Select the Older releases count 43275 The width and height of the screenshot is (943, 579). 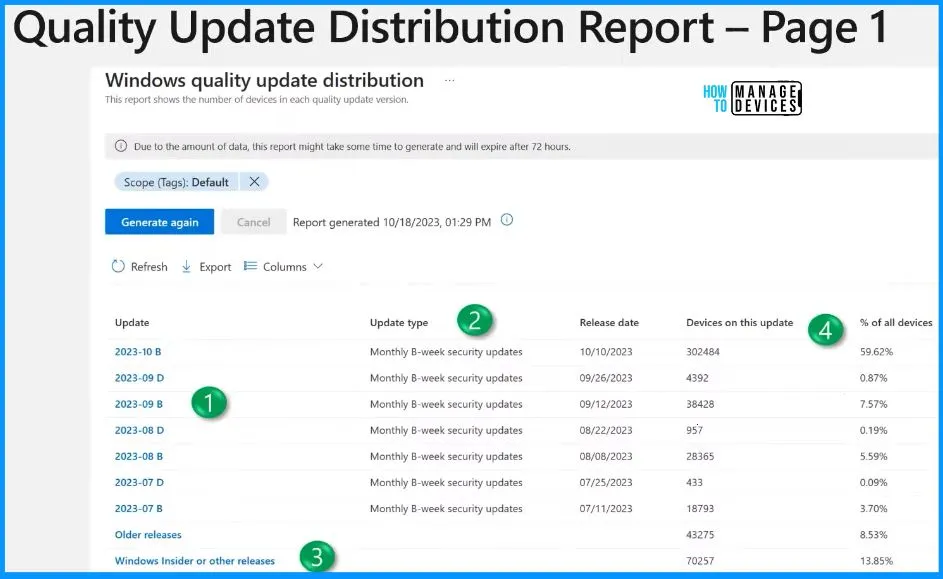pos(700,535)
